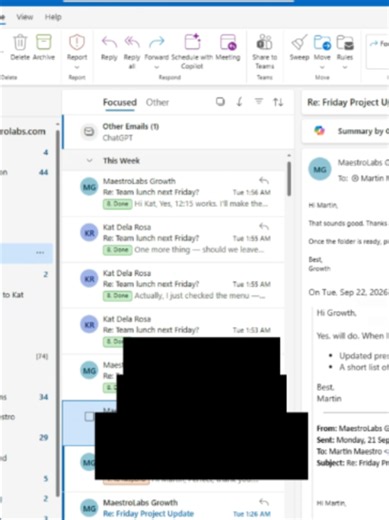This screenshot has width=389, height=520.
Task: Open the Report shield button
Action: pyautogui.click(x=77, y=42)
